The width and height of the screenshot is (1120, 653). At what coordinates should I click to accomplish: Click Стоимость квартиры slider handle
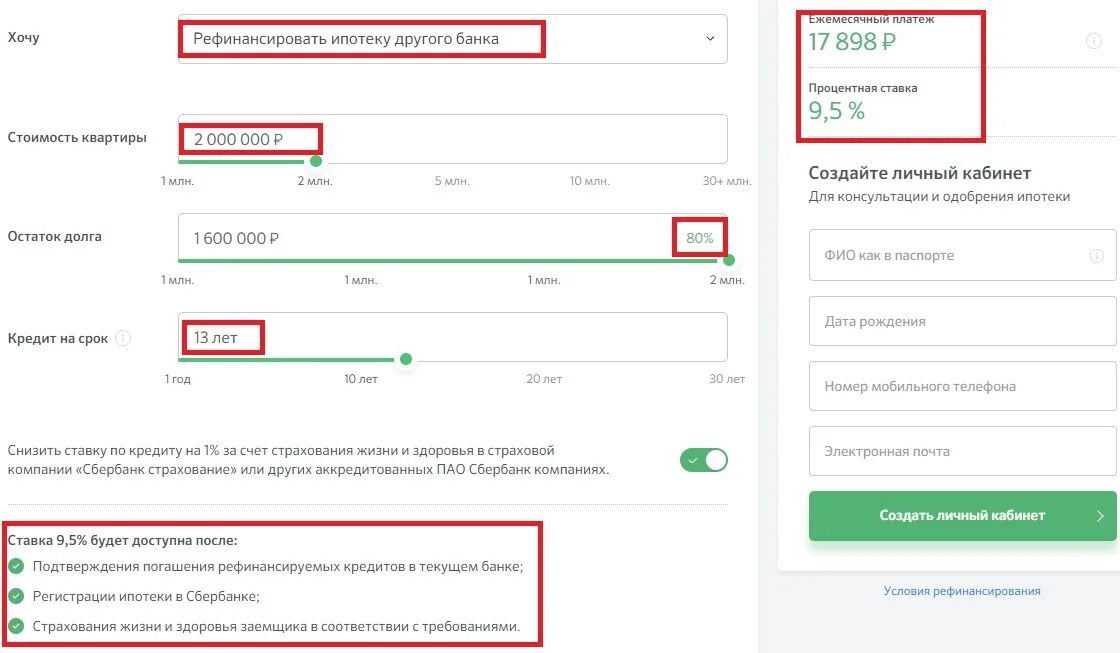[x=316, y=161]
